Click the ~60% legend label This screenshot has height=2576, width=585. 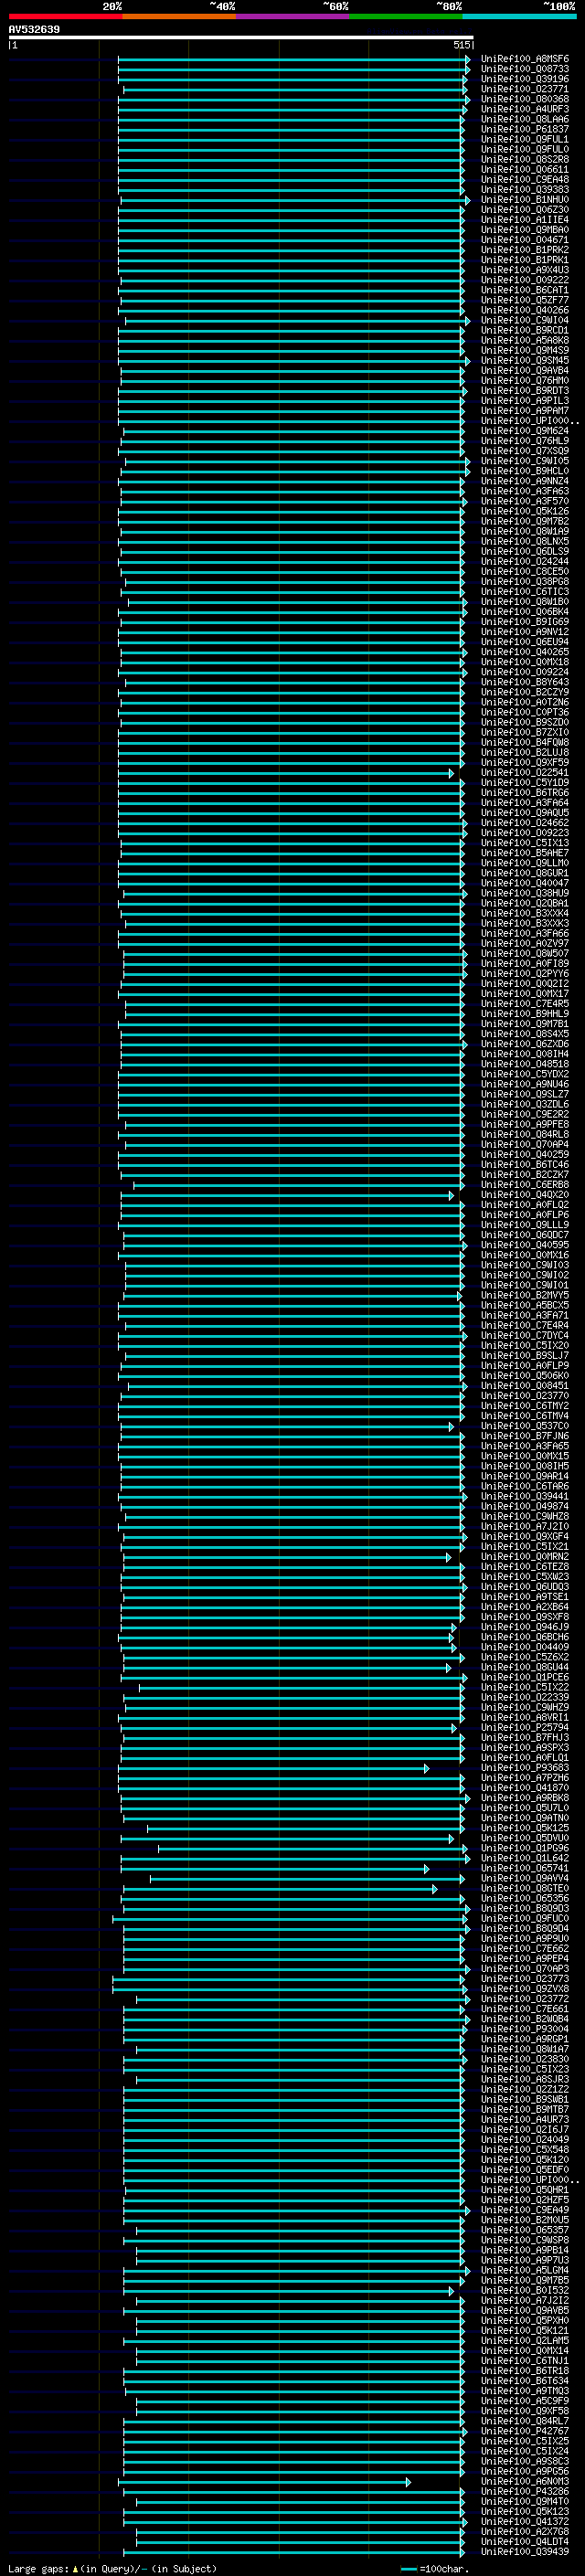pos(336,6)
